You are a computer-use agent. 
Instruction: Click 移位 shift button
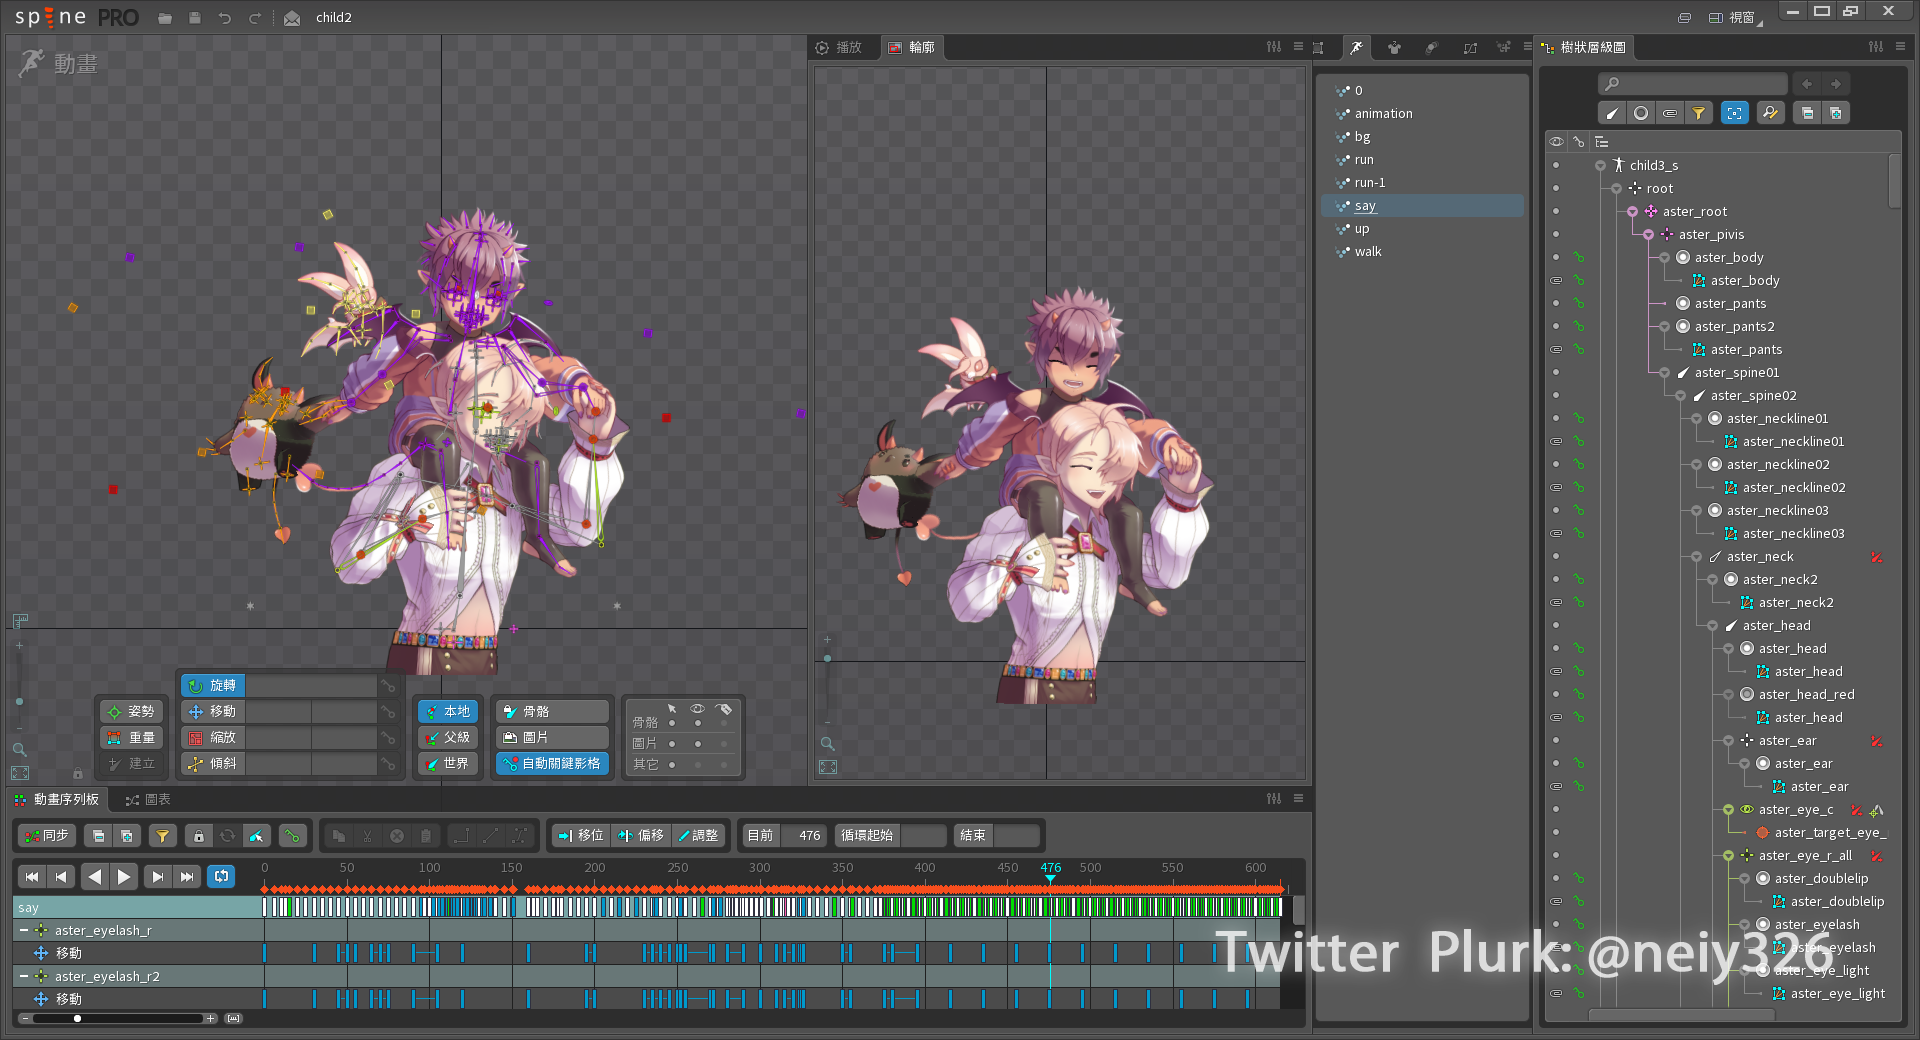click(x=581, y=836)
